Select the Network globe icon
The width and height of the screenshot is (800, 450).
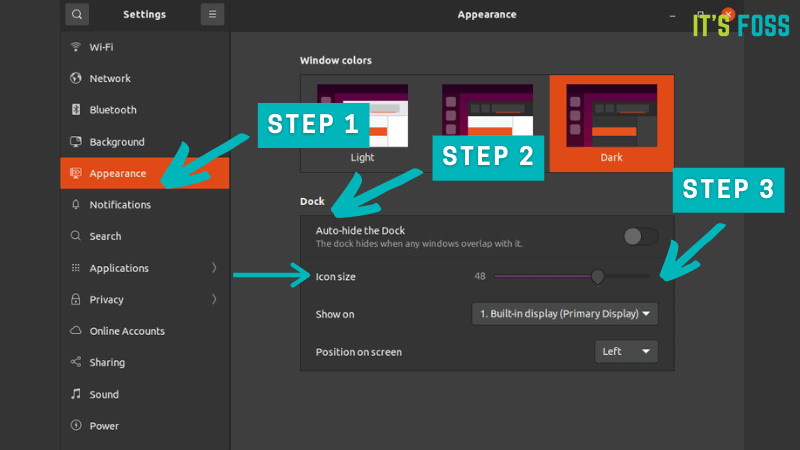pos(76,78)
